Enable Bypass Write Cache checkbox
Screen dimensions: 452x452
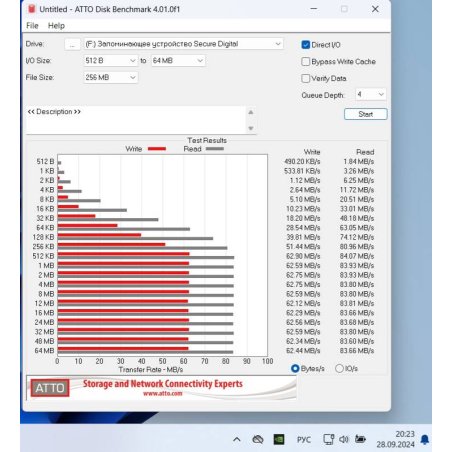click(x=305, y=61)
